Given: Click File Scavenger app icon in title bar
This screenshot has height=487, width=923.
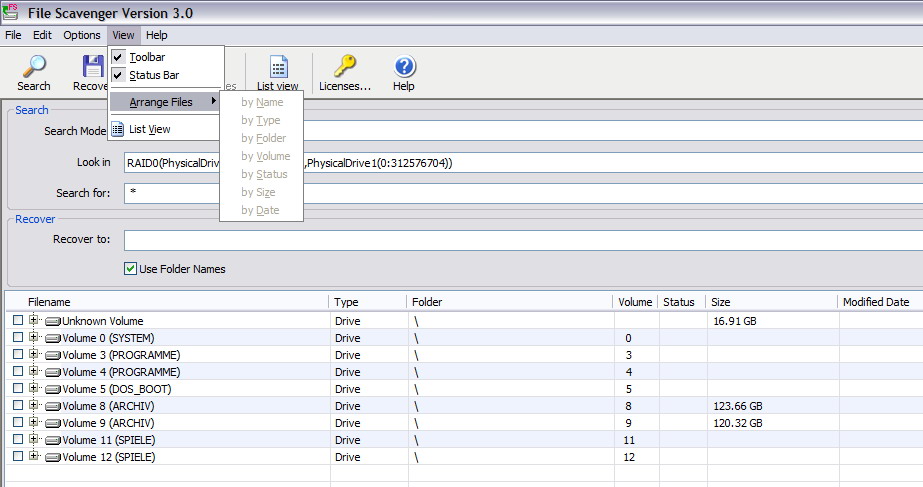Looking at the screenshot, I should (10, 12).
